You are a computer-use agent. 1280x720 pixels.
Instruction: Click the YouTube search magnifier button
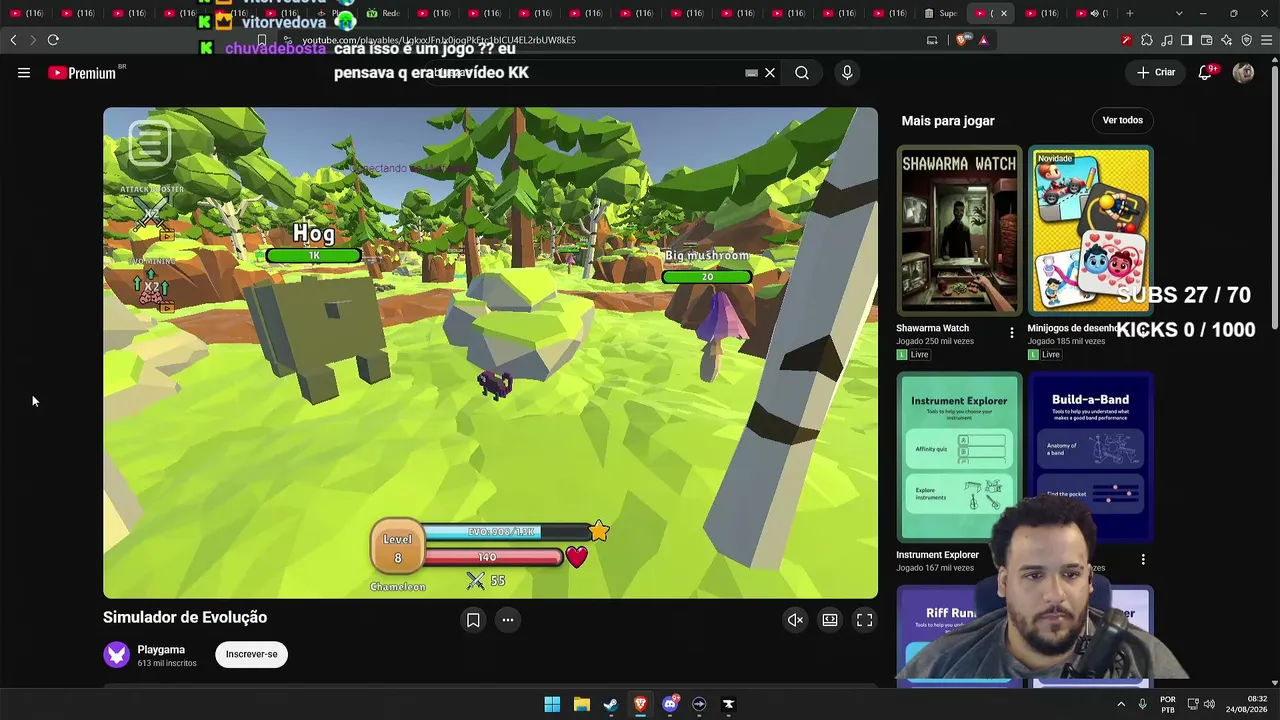pos(802,72)
